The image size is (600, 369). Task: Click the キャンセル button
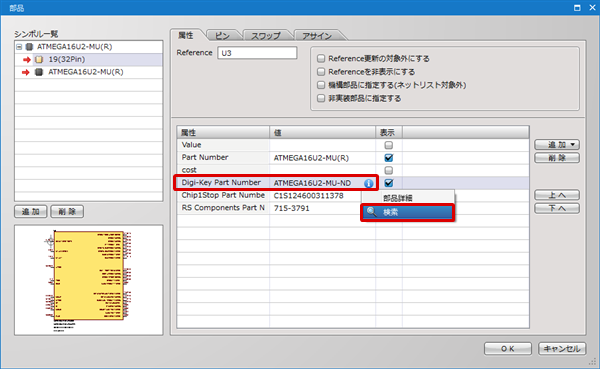click(562, 349)
